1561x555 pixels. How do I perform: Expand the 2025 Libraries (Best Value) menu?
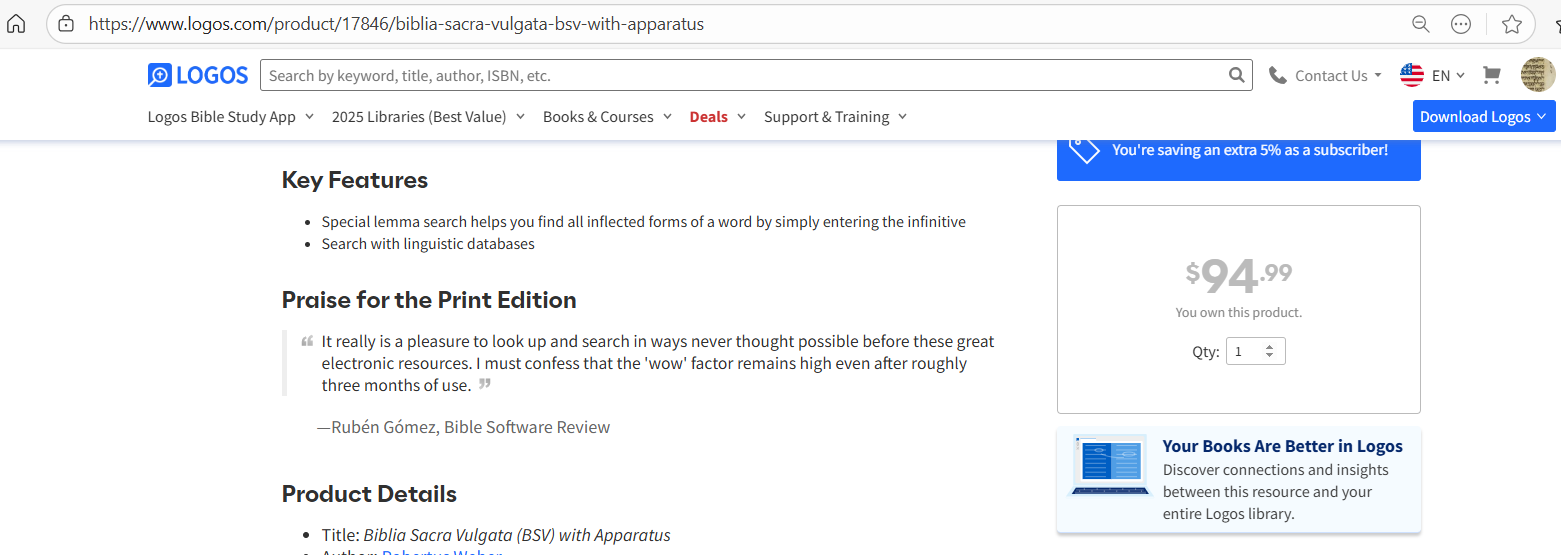[428, 117]
